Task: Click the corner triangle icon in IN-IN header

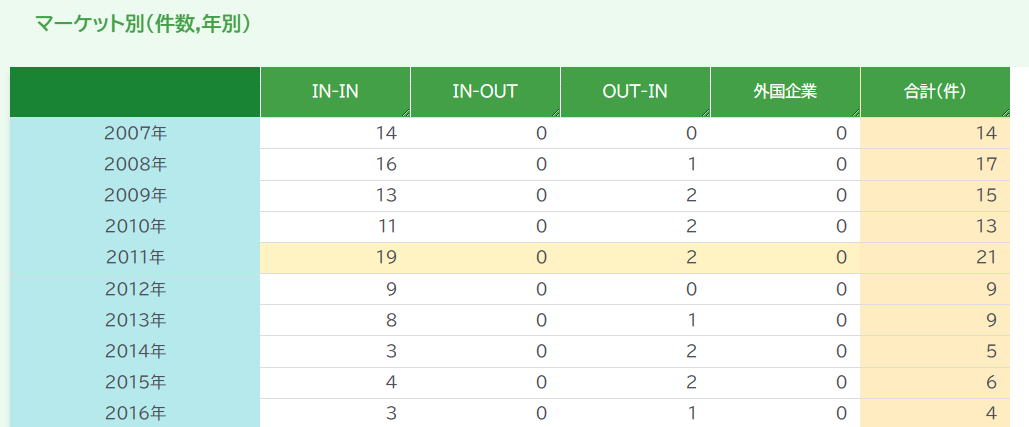Action: pyautogui.click(x=406, y=113)
